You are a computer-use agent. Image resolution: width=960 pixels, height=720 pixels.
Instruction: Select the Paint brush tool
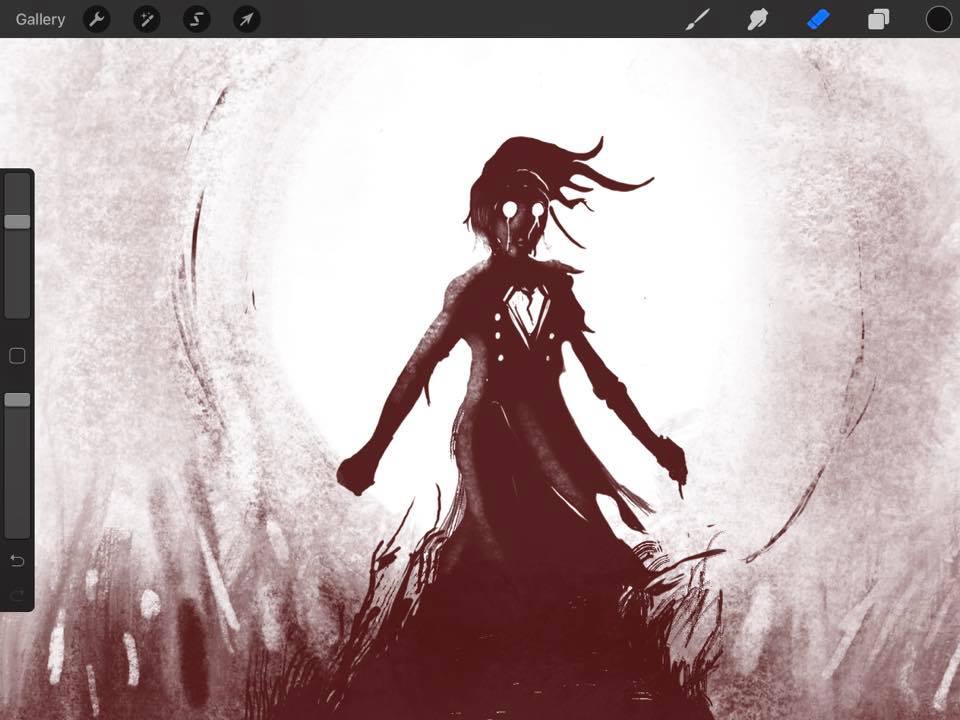[x=698, y=20]
